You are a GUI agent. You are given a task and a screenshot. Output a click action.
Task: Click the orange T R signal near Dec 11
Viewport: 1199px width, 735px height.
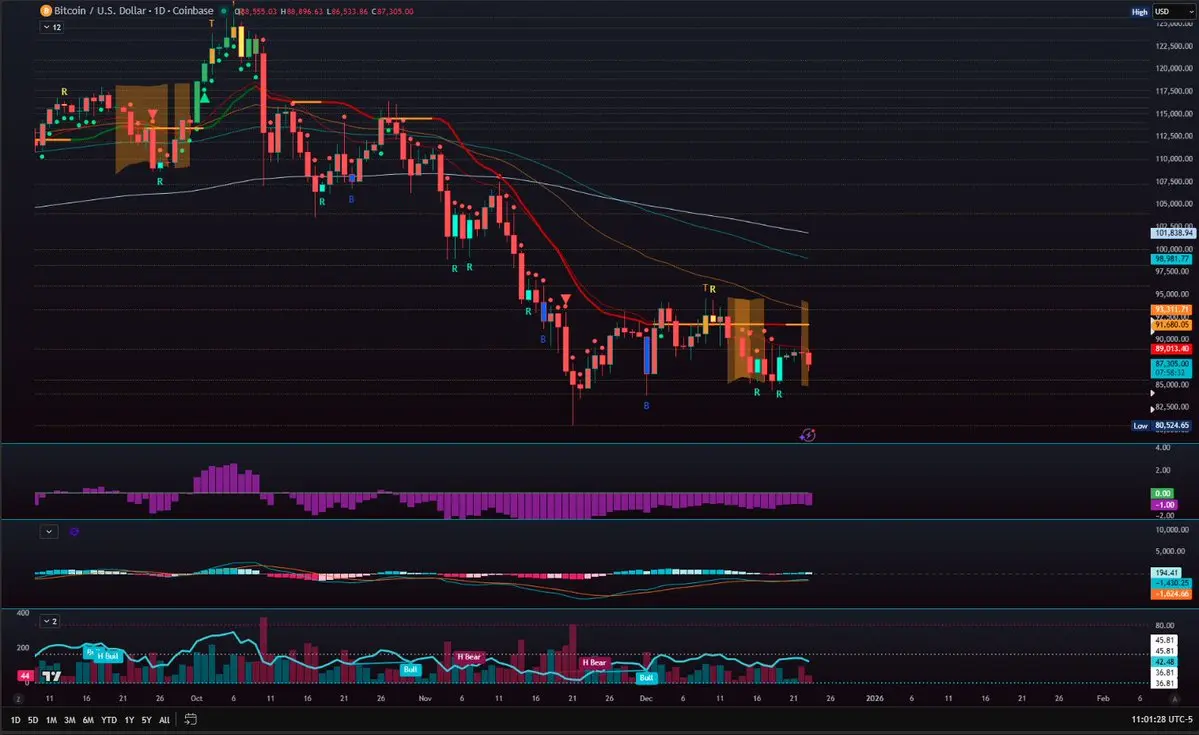[709, 288]
